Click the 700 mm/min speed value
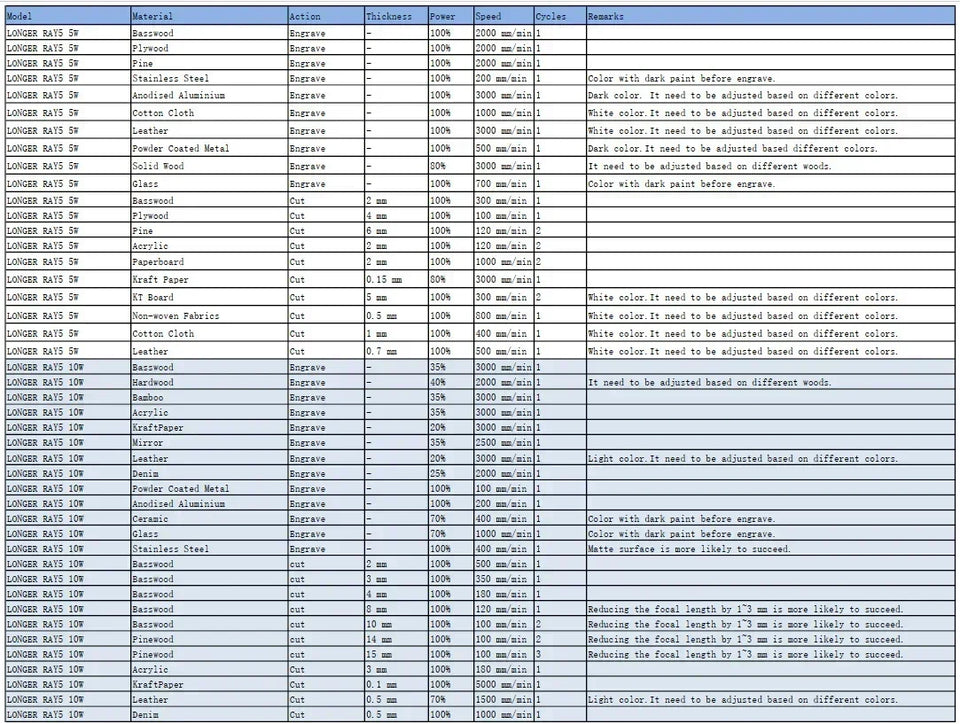The height and width of the screenshot is (724, 960). point(501,184)
